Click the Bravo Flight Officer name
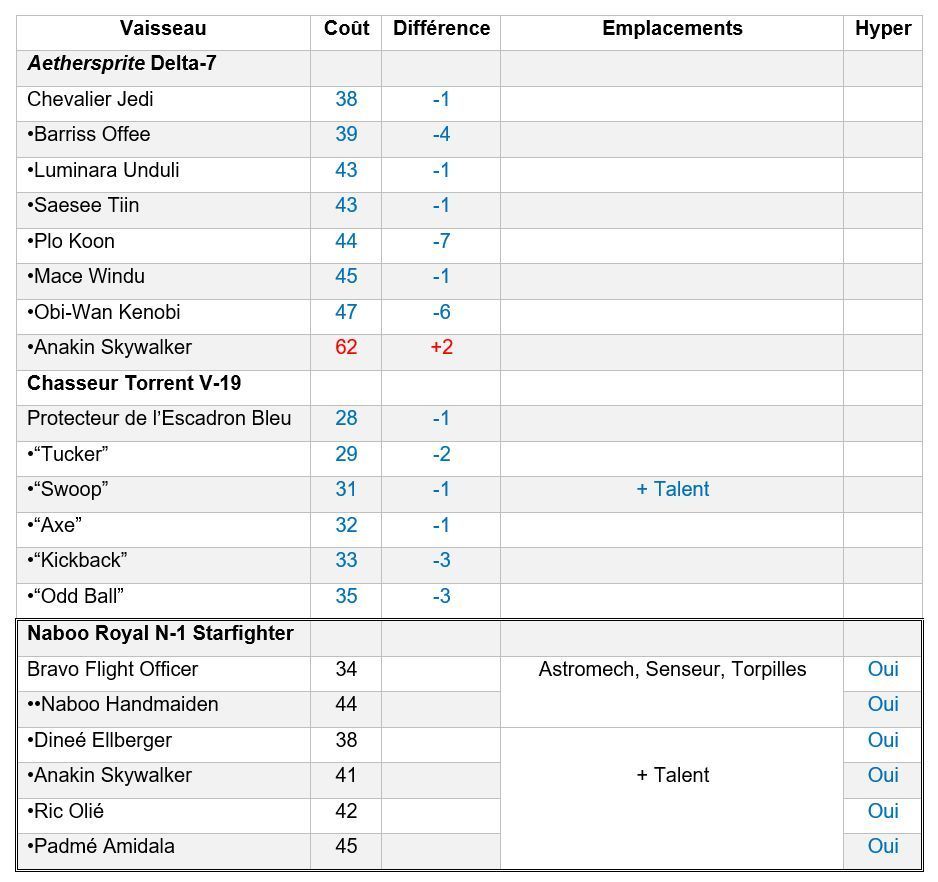The image size is (938, 882). point(112,669)
